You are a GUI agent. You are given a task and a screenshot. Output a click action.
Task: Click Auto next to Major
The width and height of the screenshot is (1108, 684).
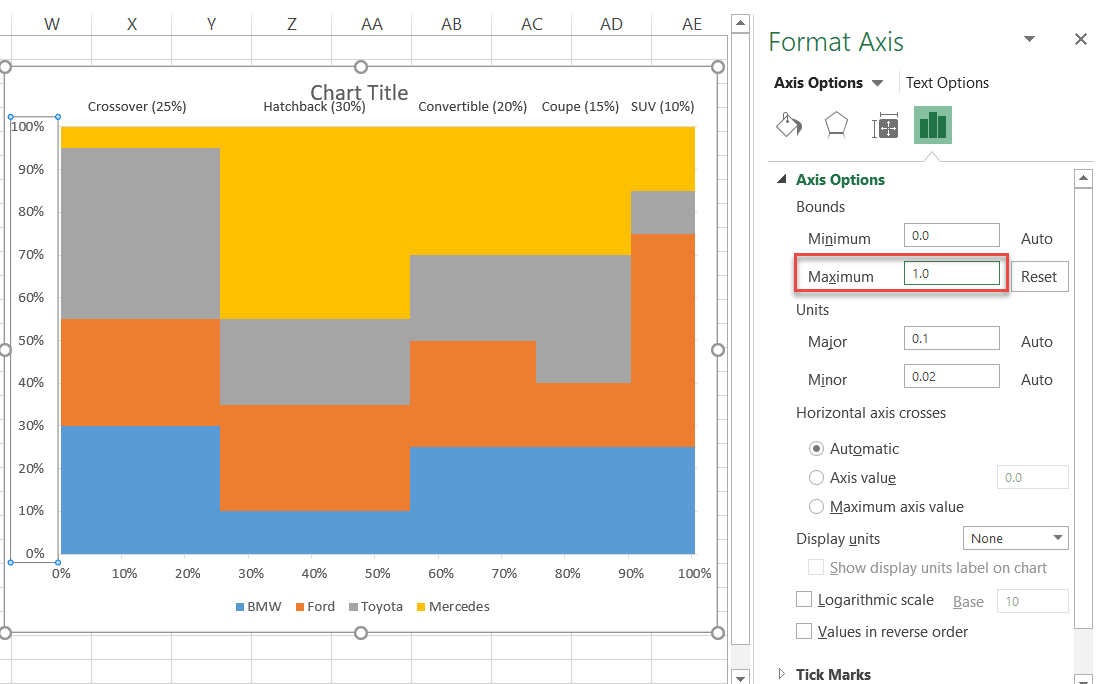tap(1037, 342)
